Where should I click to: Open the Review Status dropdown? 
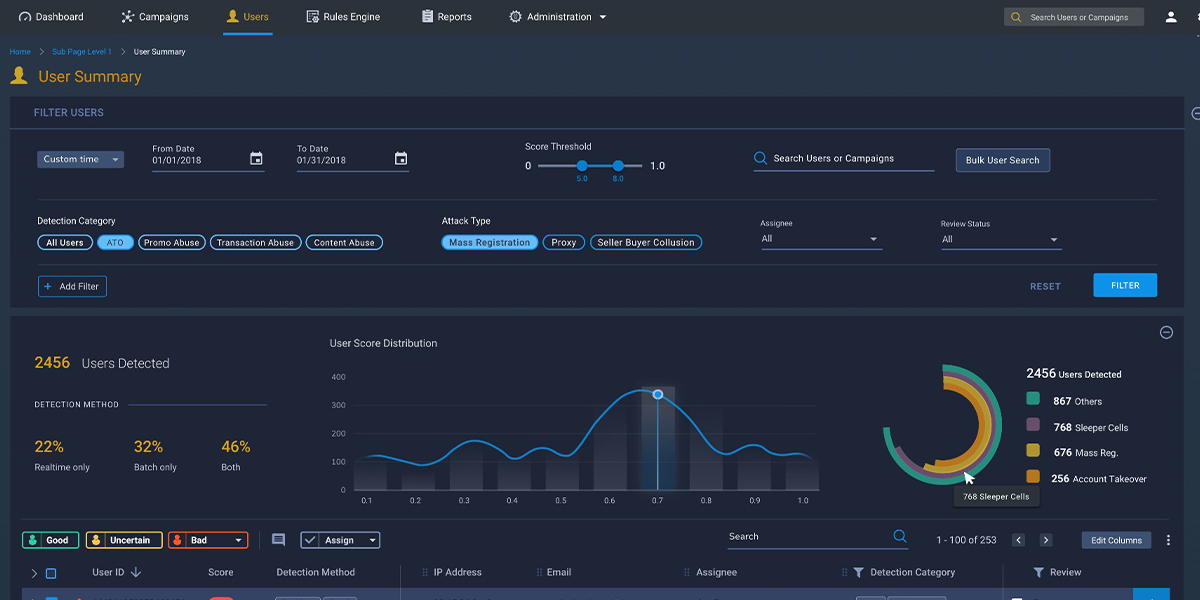coord(1000,240)
